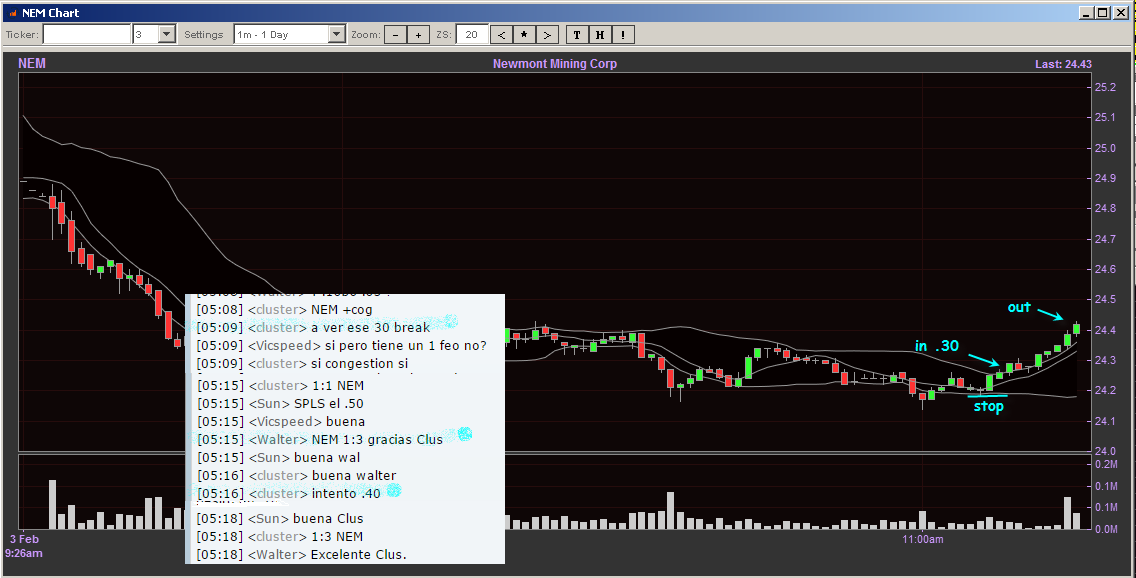1136x578 pixels.
Task: Click the scroll-left '<' chart button
Action: coord(501,35)
